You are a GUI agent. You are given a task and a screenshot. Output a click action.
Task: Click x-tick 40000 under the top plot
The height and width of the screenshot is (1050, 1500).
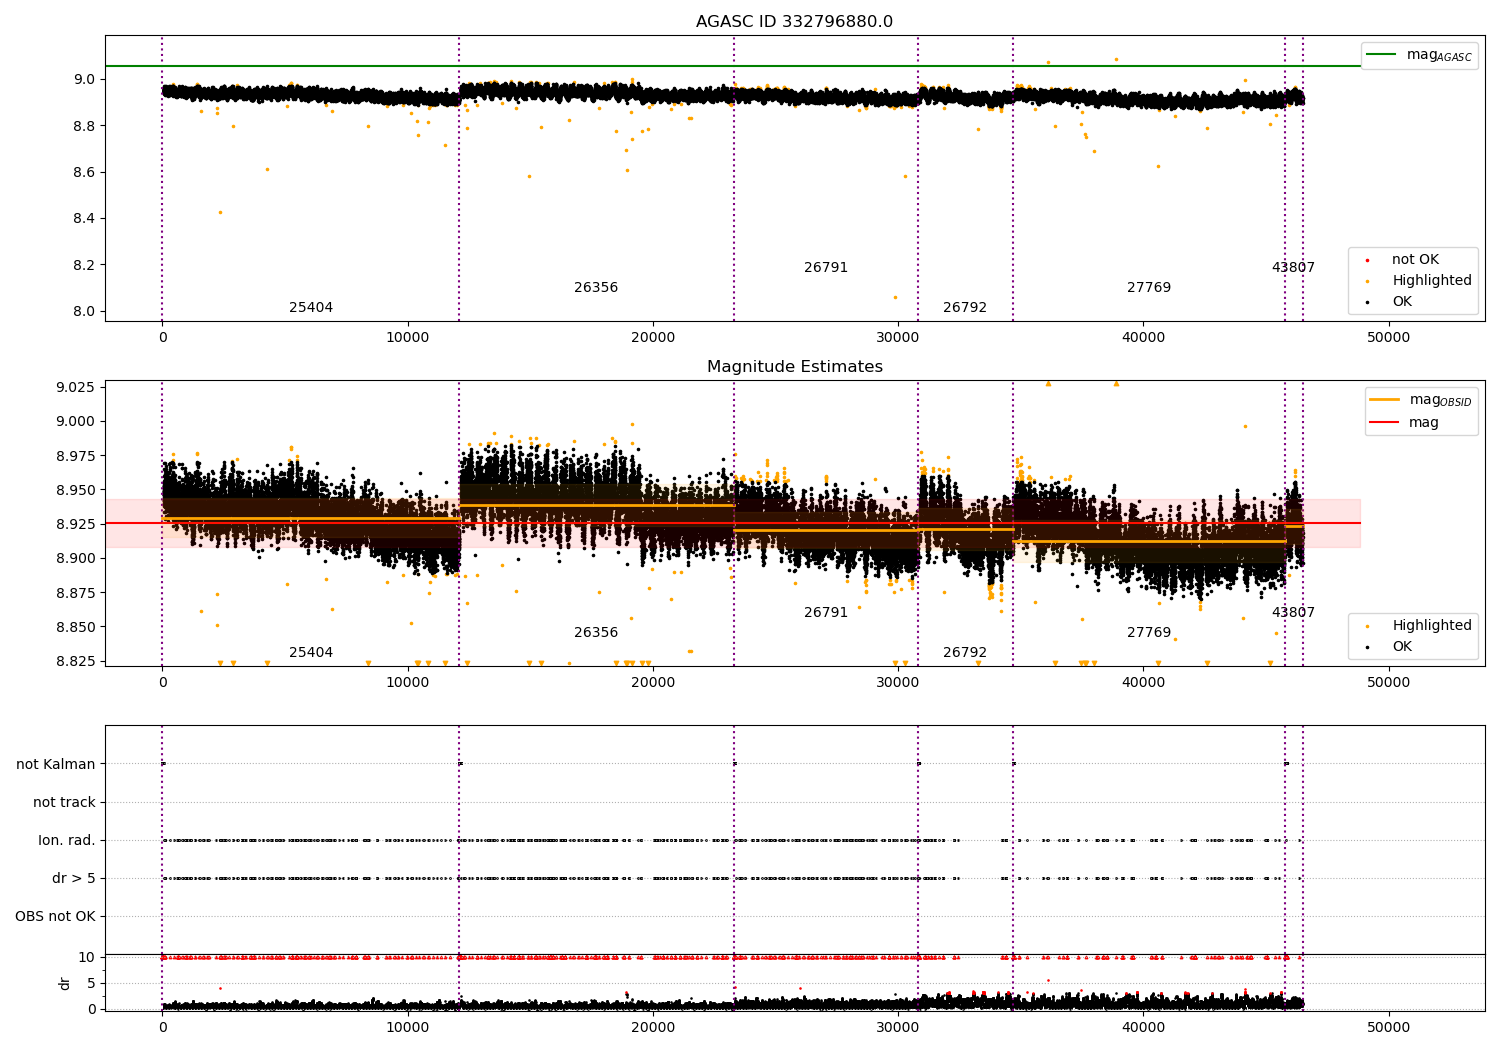click(1143, 338)
